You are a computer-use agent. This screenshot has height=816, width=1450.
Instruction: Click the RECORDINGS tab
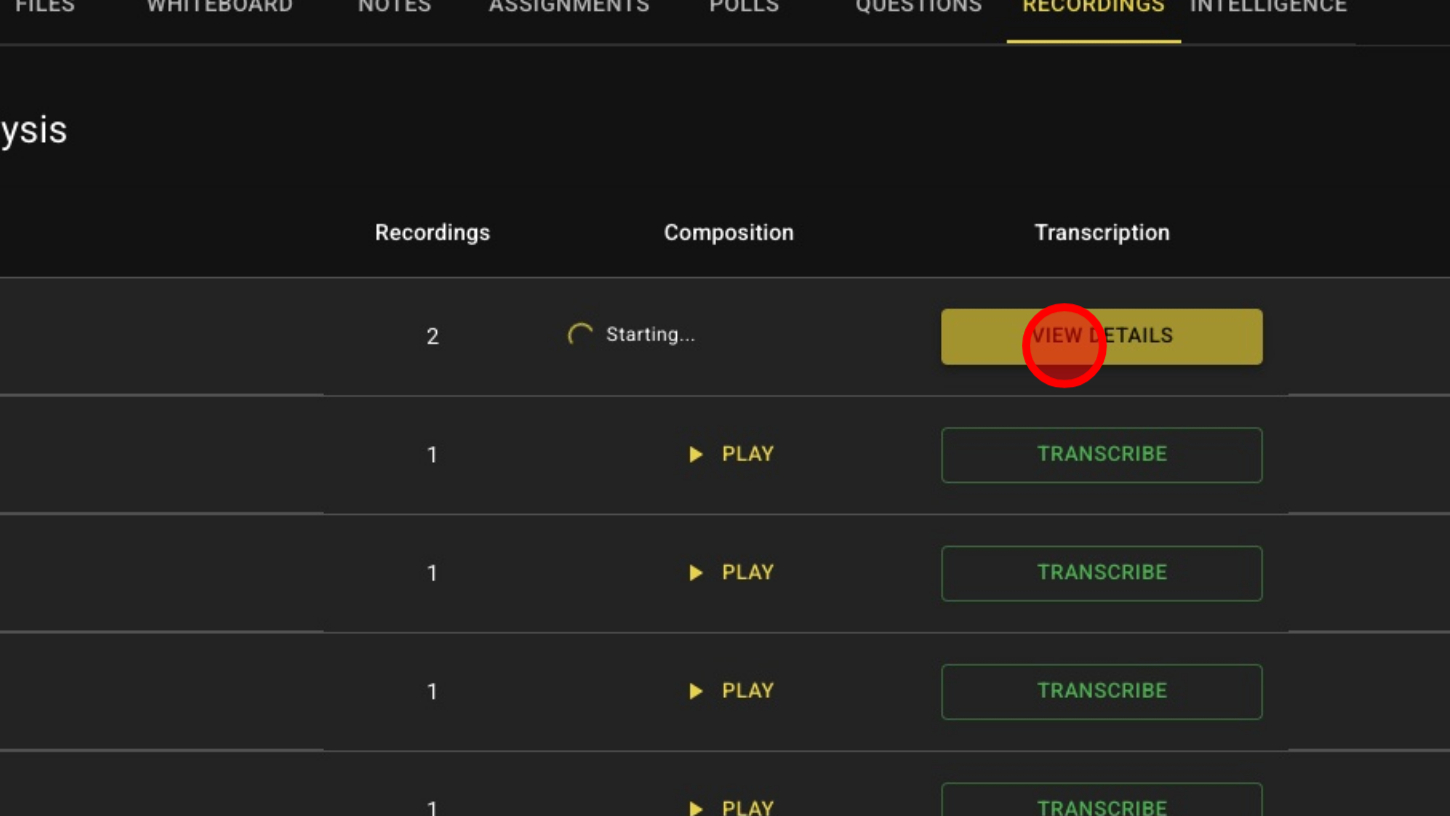coord(1093,8)
